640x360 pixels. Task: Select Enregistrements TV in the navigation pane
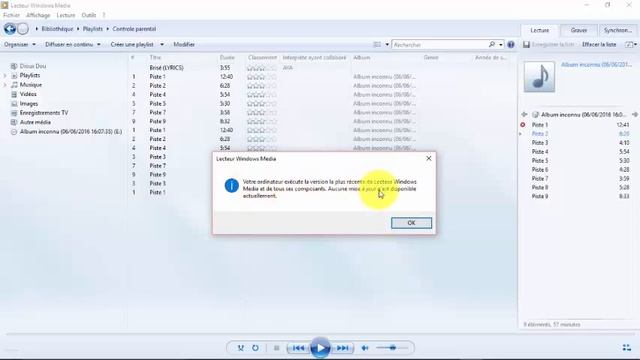[x=44, y=113]
